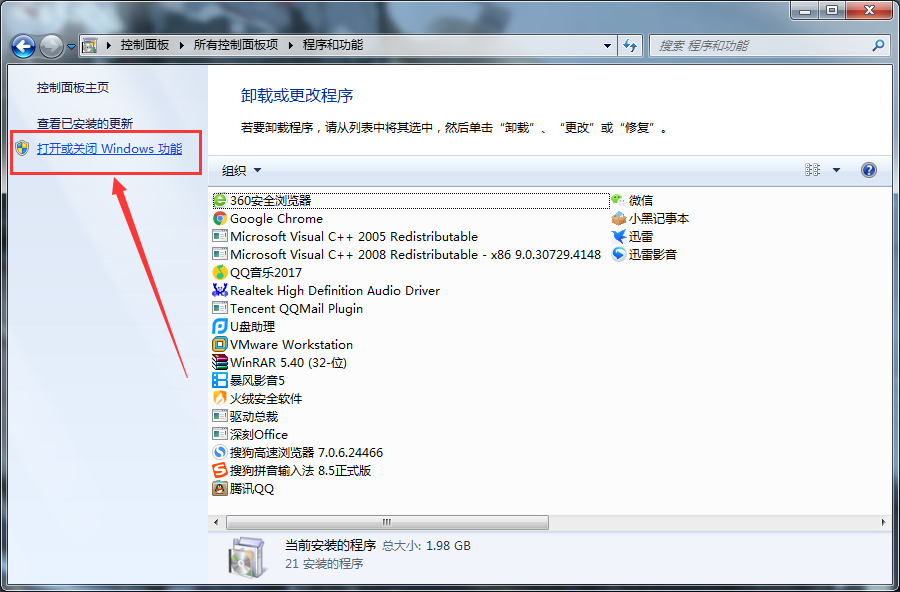Image resolution: width=900 pixels, height=592 pixels.
Task: Select the Tencent QQMail Plugin entry
Action: [x=288, y=308]
